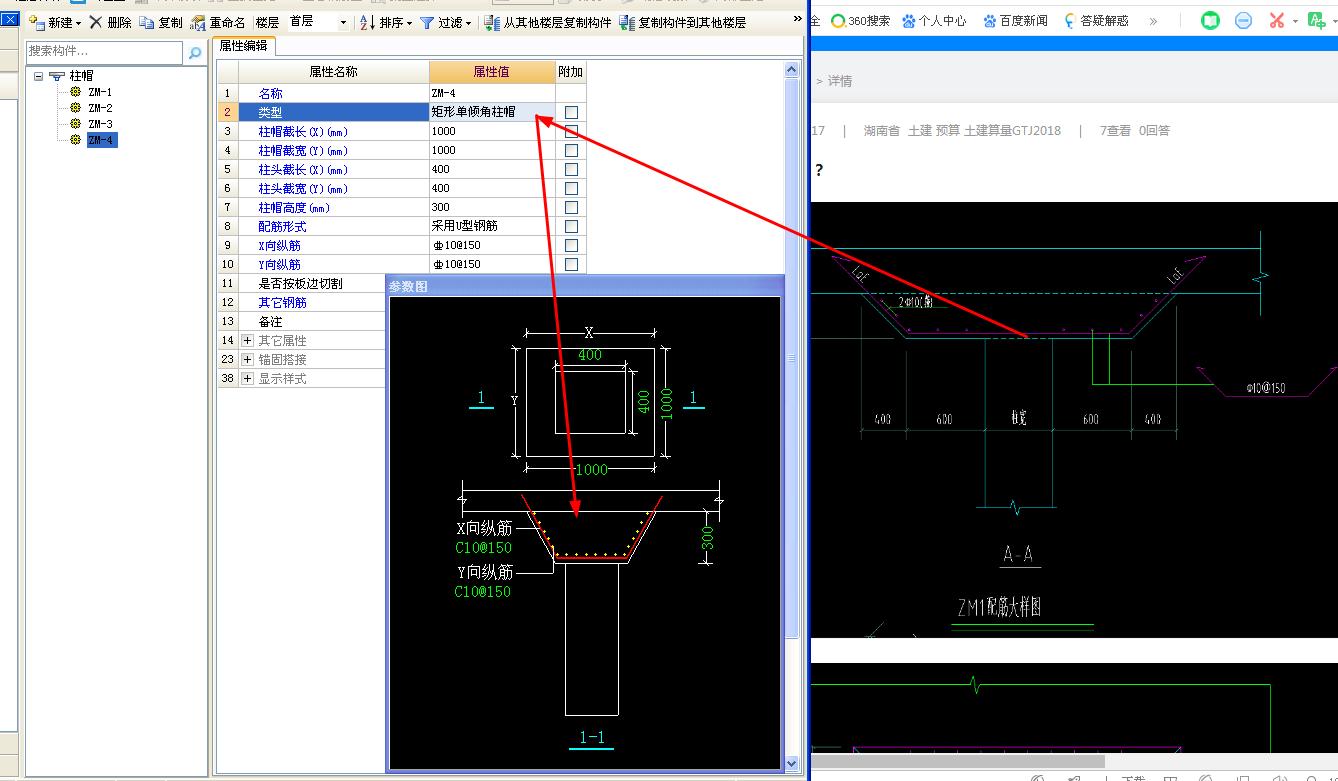Tick the 附加 checkbox for 配筋形式 row

click(571, 226)
